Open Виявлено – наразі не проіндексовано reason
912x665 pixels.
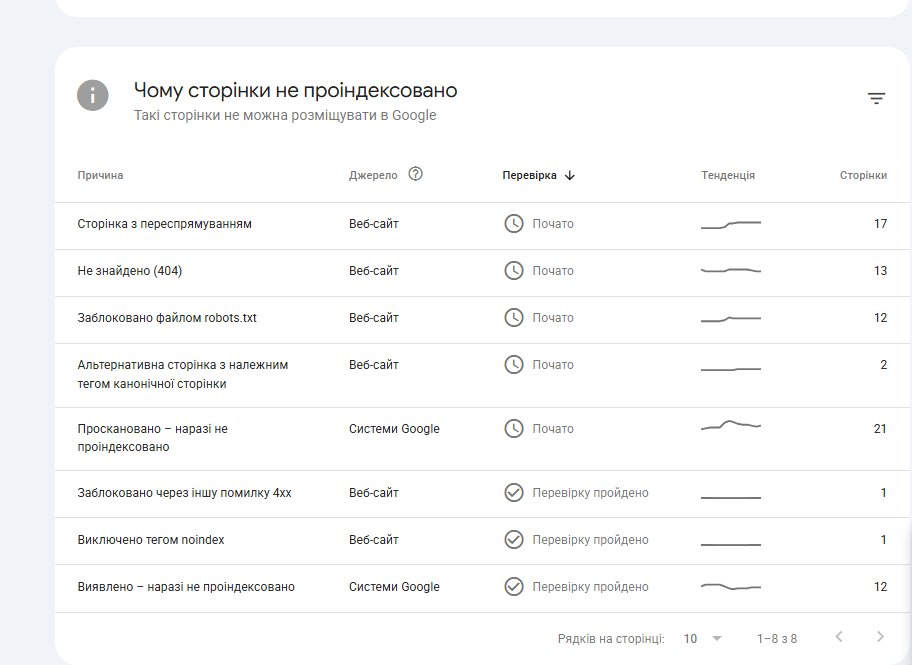(186, 586)
